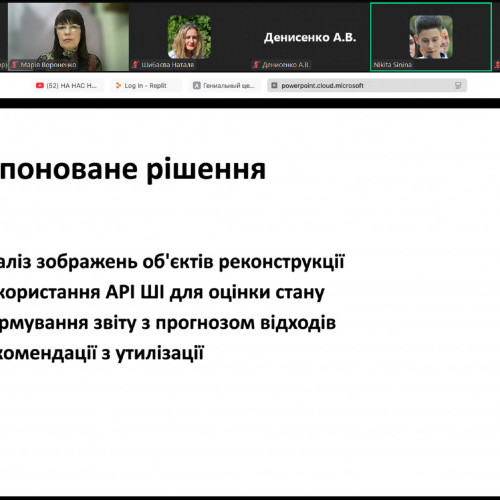Click the Nikita Sinina name label
Image resolution: width=500 pixels, height=500 pixels.
click(393, 65)
